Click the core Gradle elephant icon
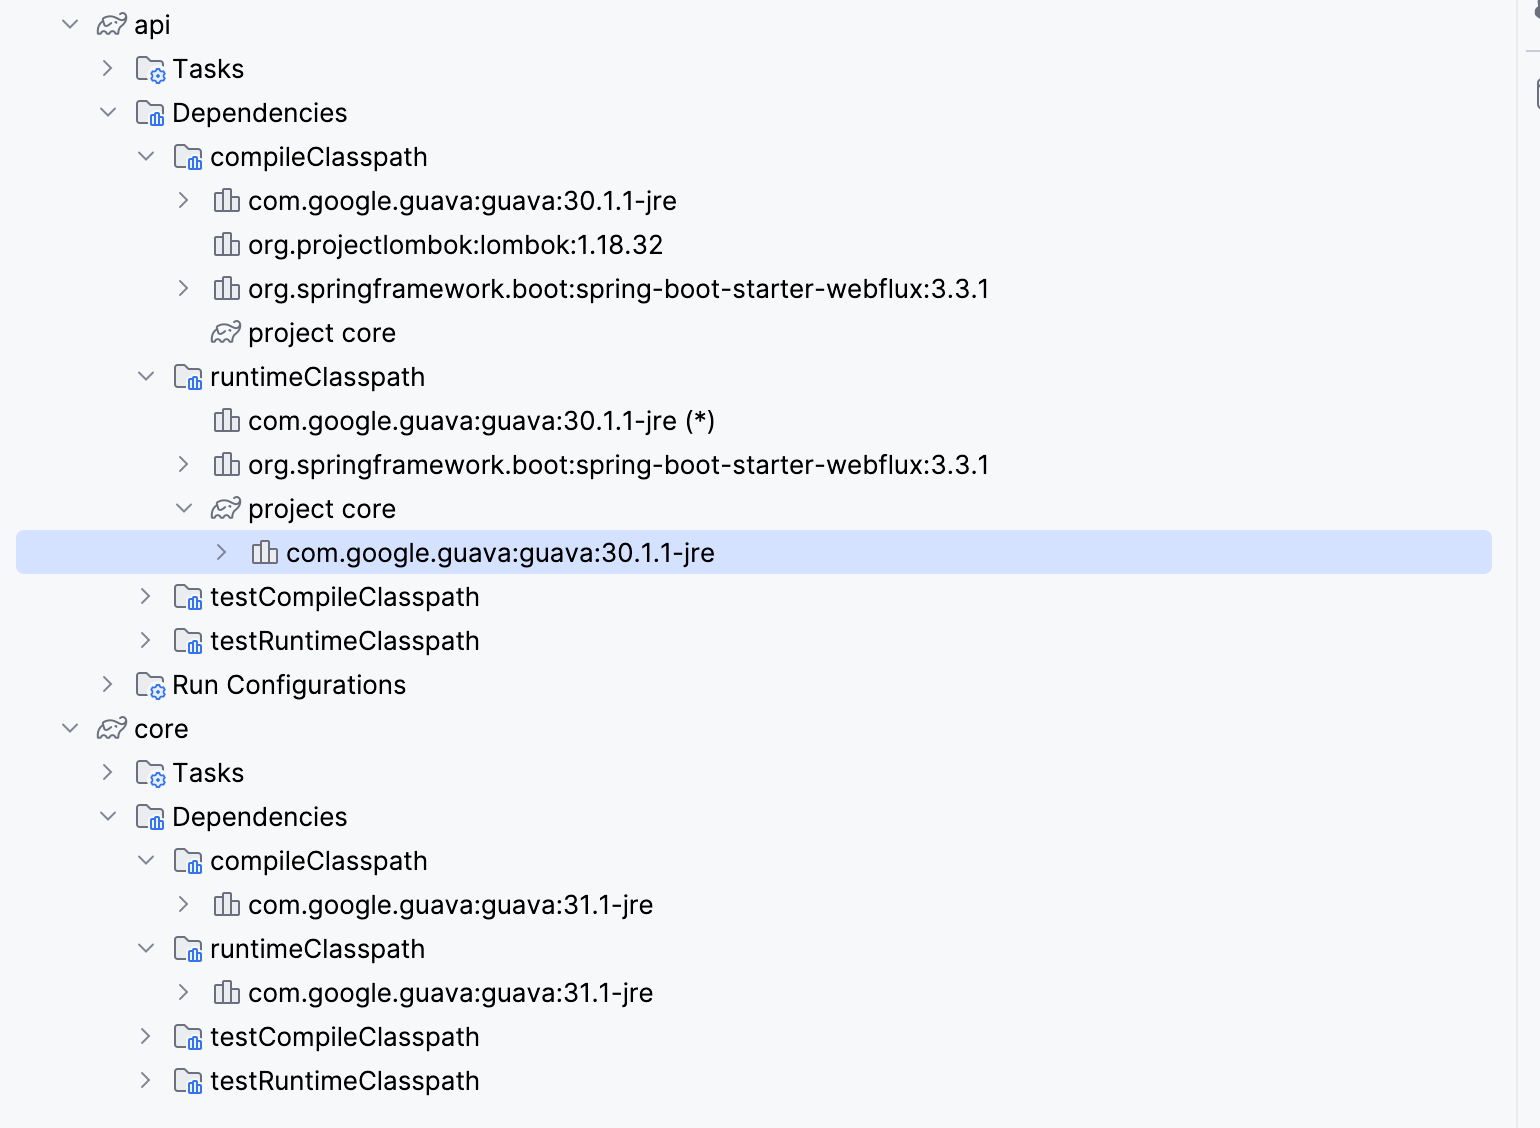 [x=112, y=728]
